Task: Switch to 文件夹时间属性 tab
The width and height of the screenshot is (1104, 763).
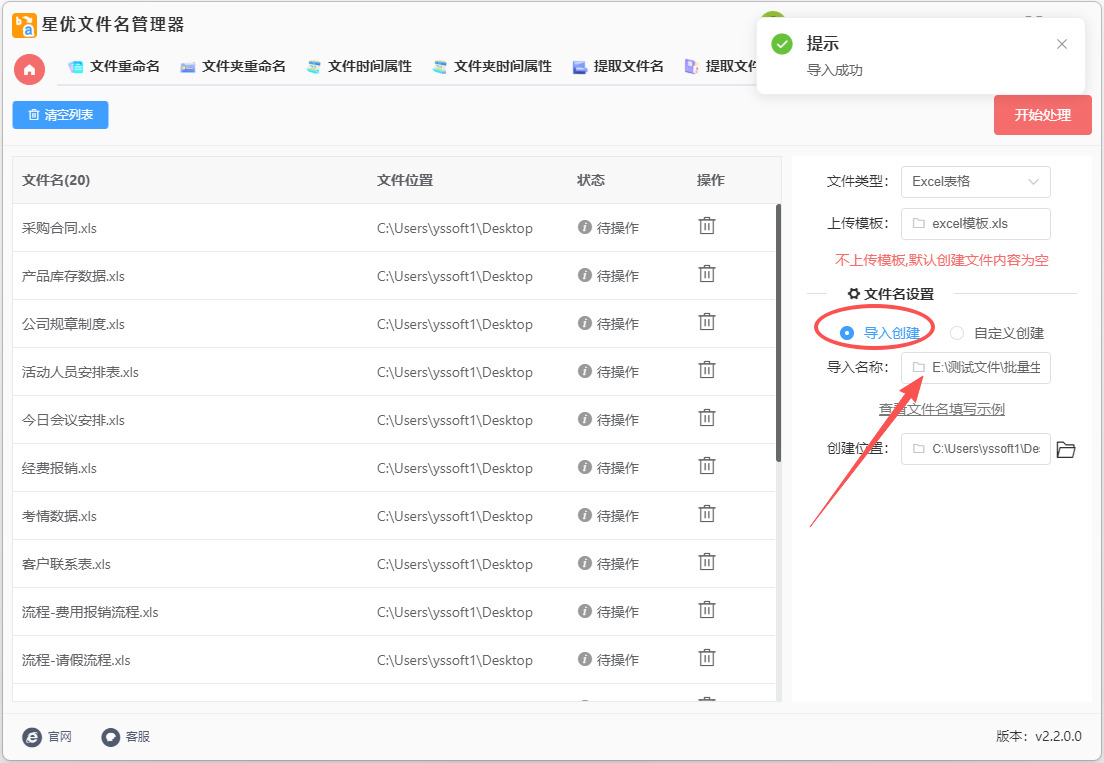Action: (x=492, y=67)
